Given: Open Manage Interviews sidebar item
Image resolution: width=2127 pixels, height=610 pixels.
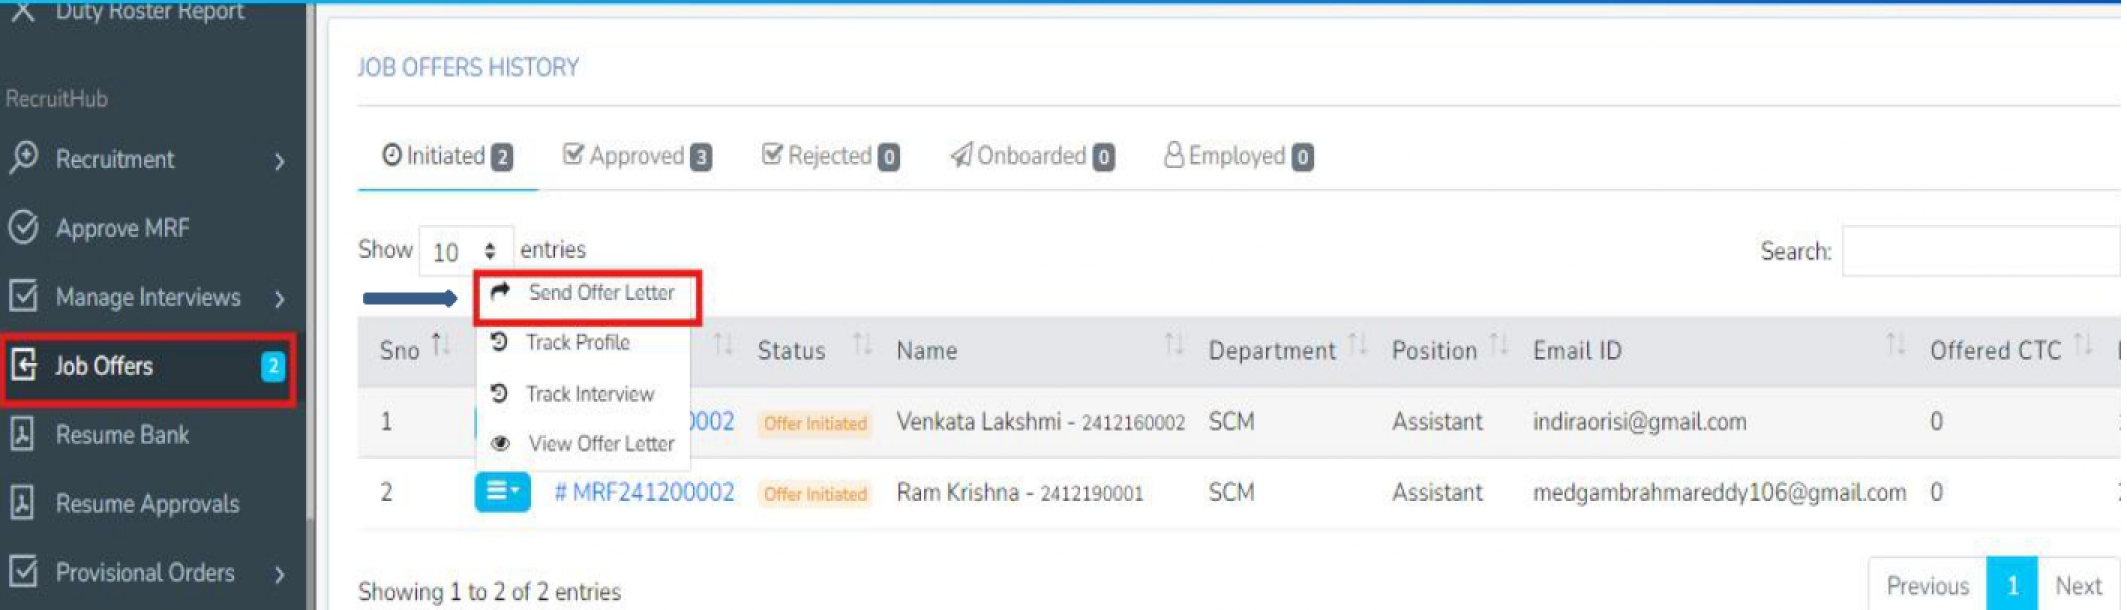Looking at the screenshot, I should pos(148,297).
